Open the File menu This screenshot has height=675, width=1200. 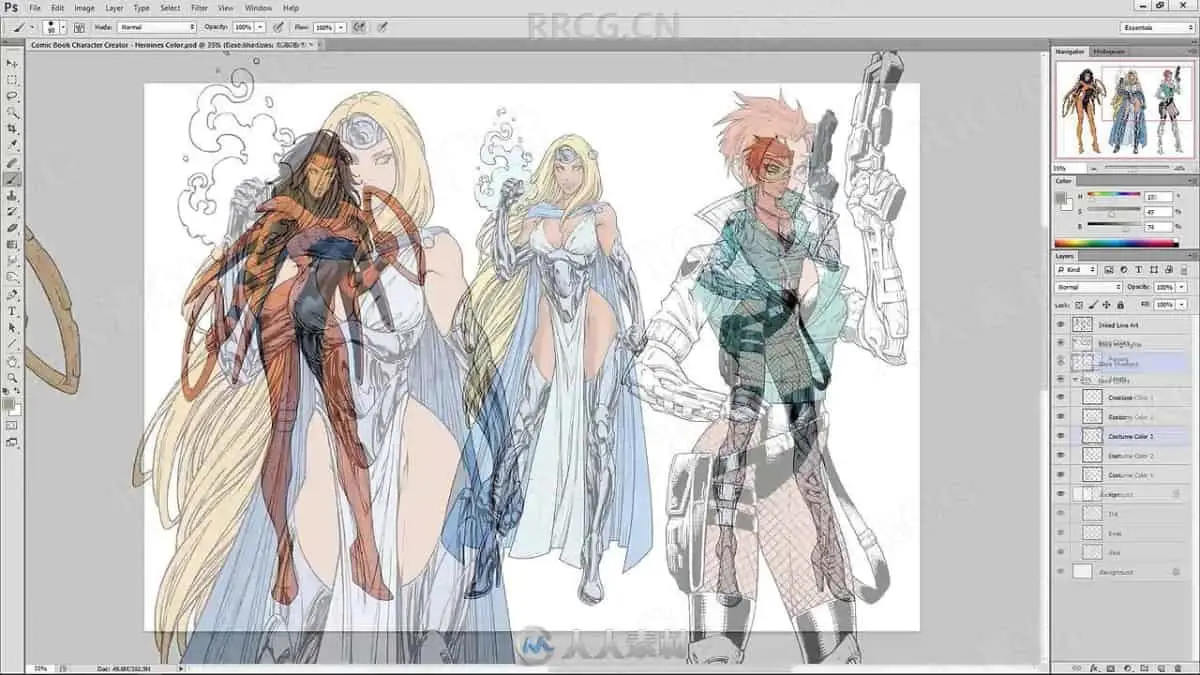click(x=35, y=8)
